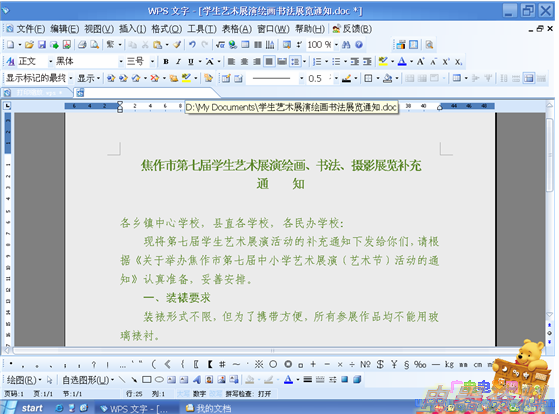Toggle Underline formatting button

(191, 62)
